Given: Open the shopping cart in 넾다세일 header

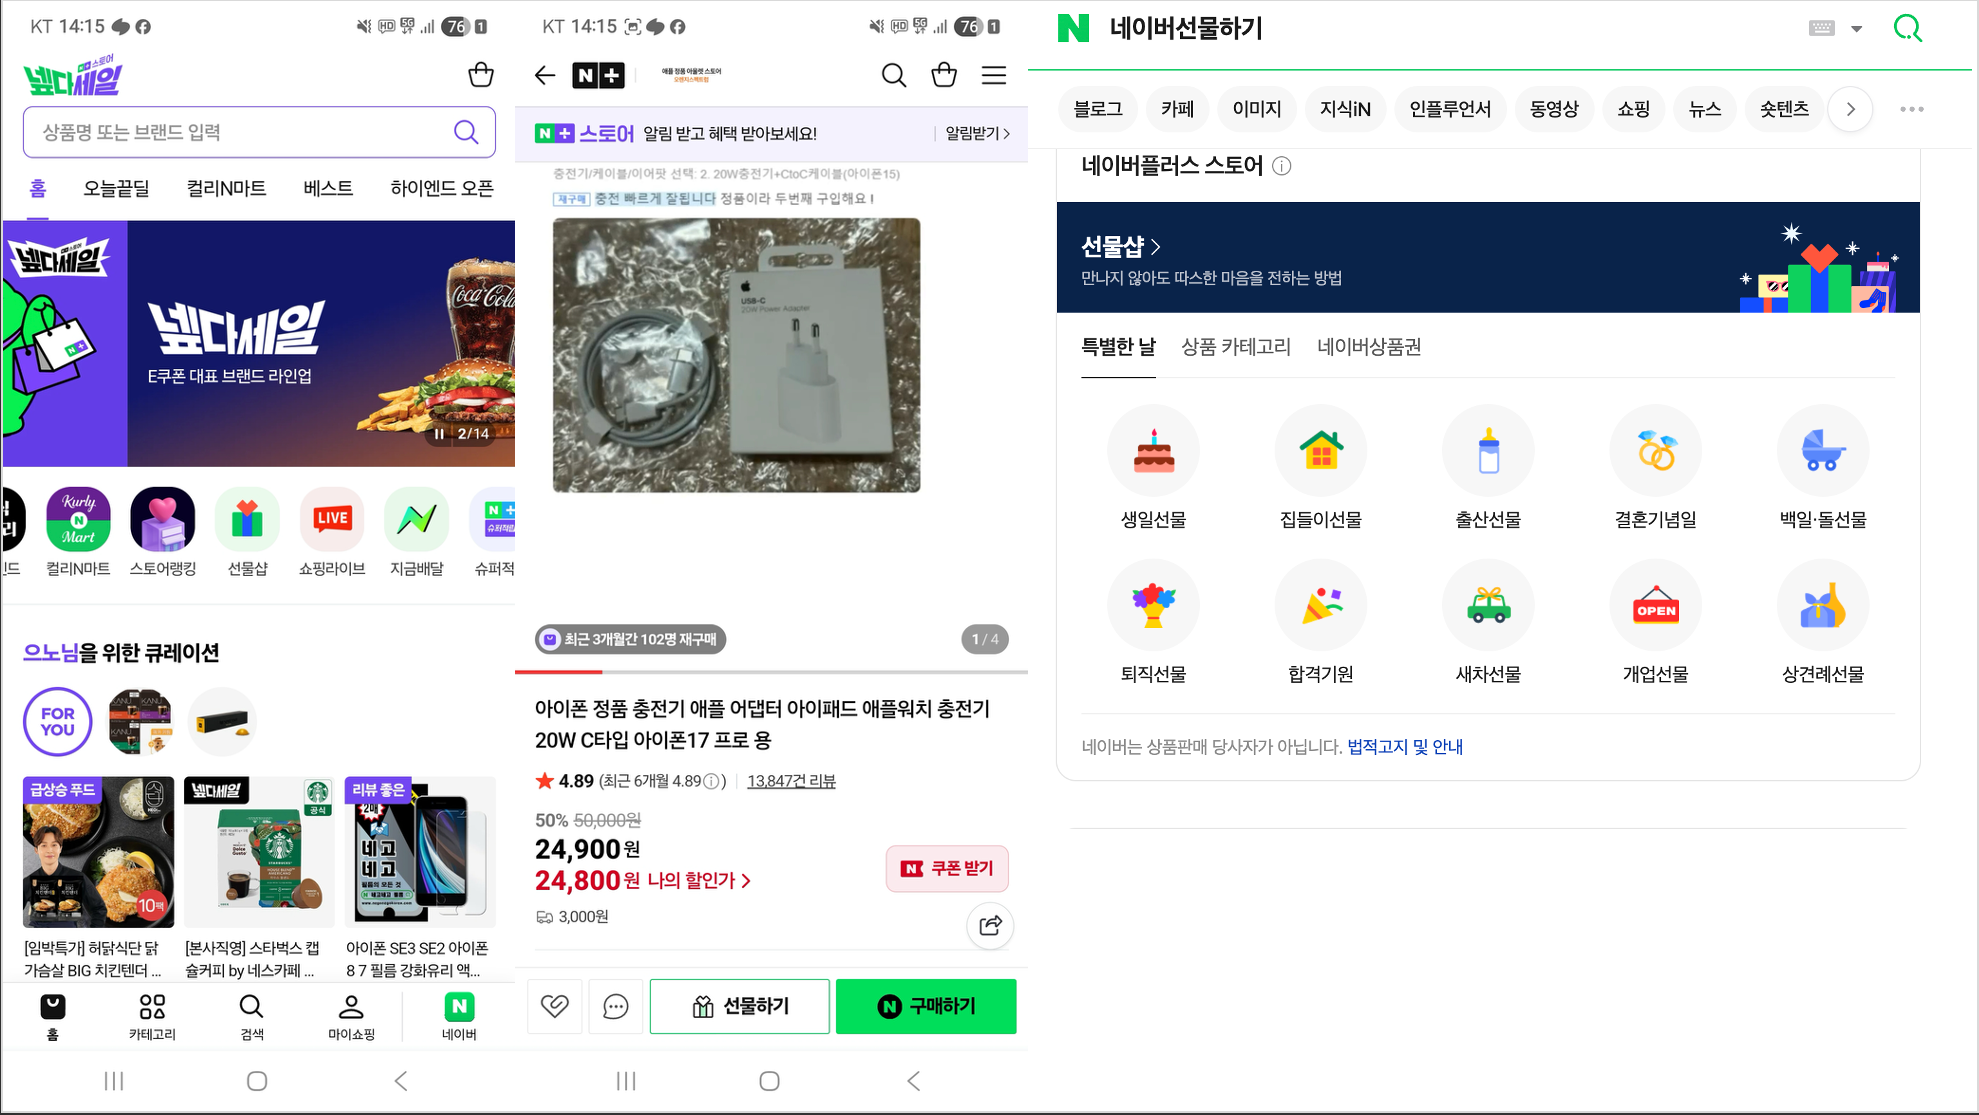Looking at the screenshot, I should point(481,75).
